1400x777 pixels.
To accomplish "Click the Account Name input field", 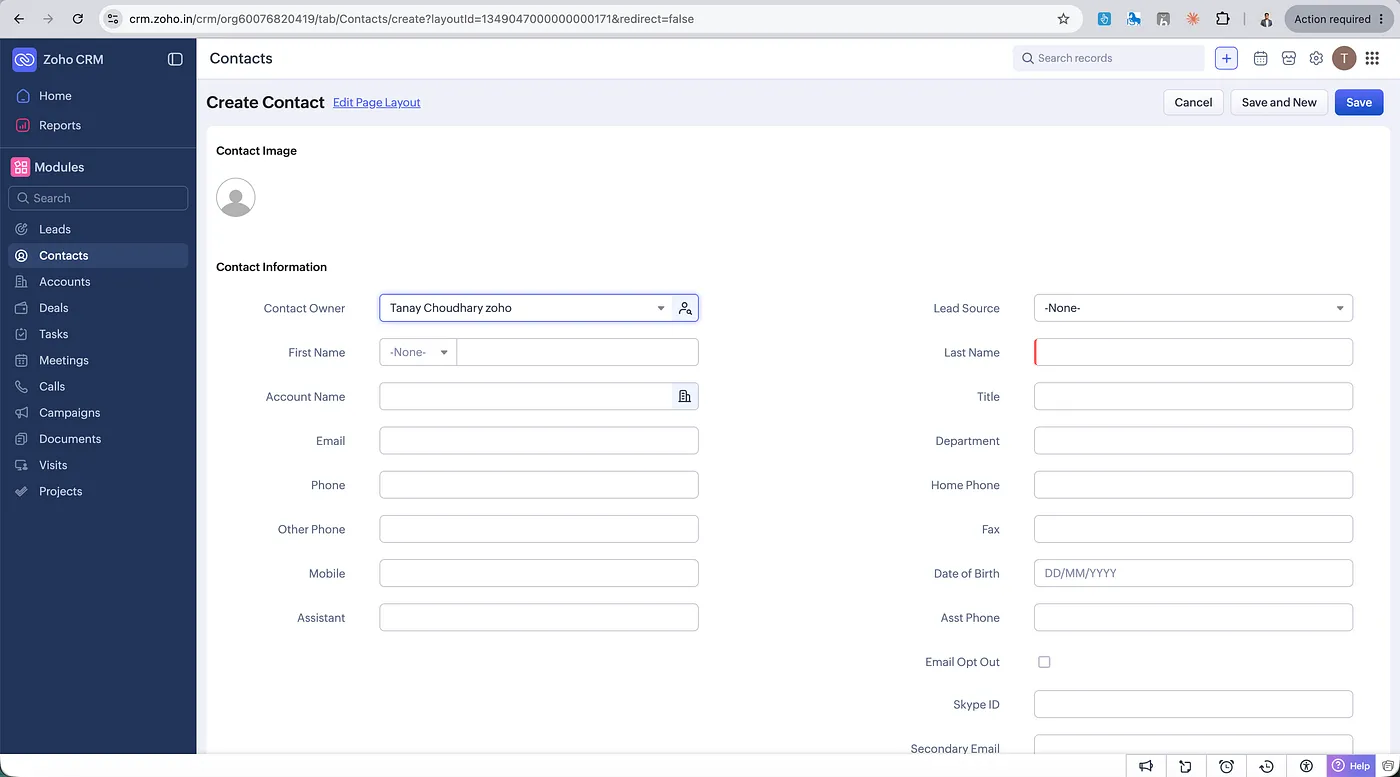I will pyautogui.click(x=526, y=396).
